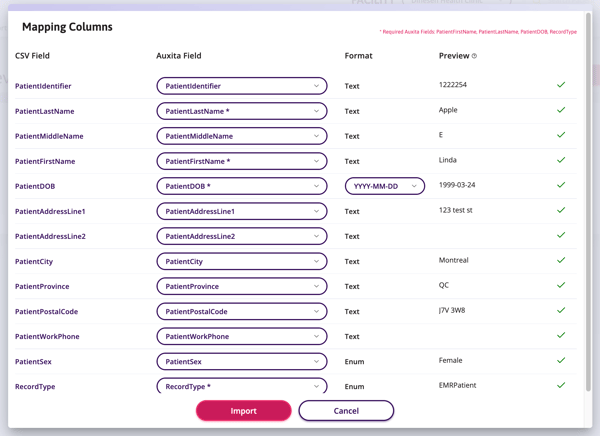This screenshot has height=436, width=600.
Task: Open the PatientIdentifier Auxita Field dropdown
Action: [x=242, y=86]
